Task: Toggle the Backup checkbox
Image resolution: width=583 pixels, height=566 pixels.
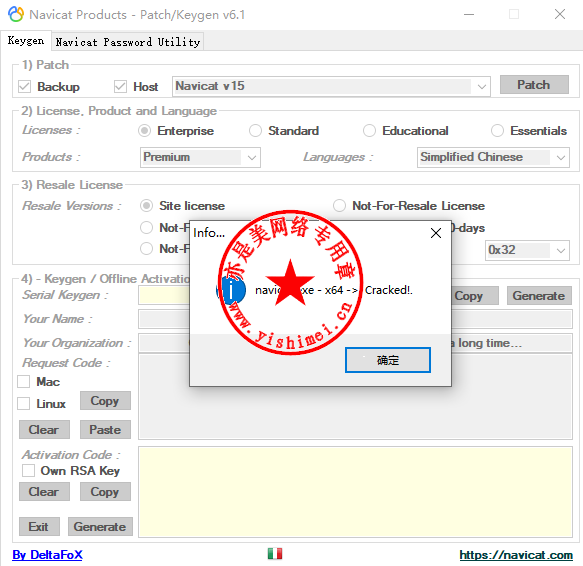Action: (25, 87)
